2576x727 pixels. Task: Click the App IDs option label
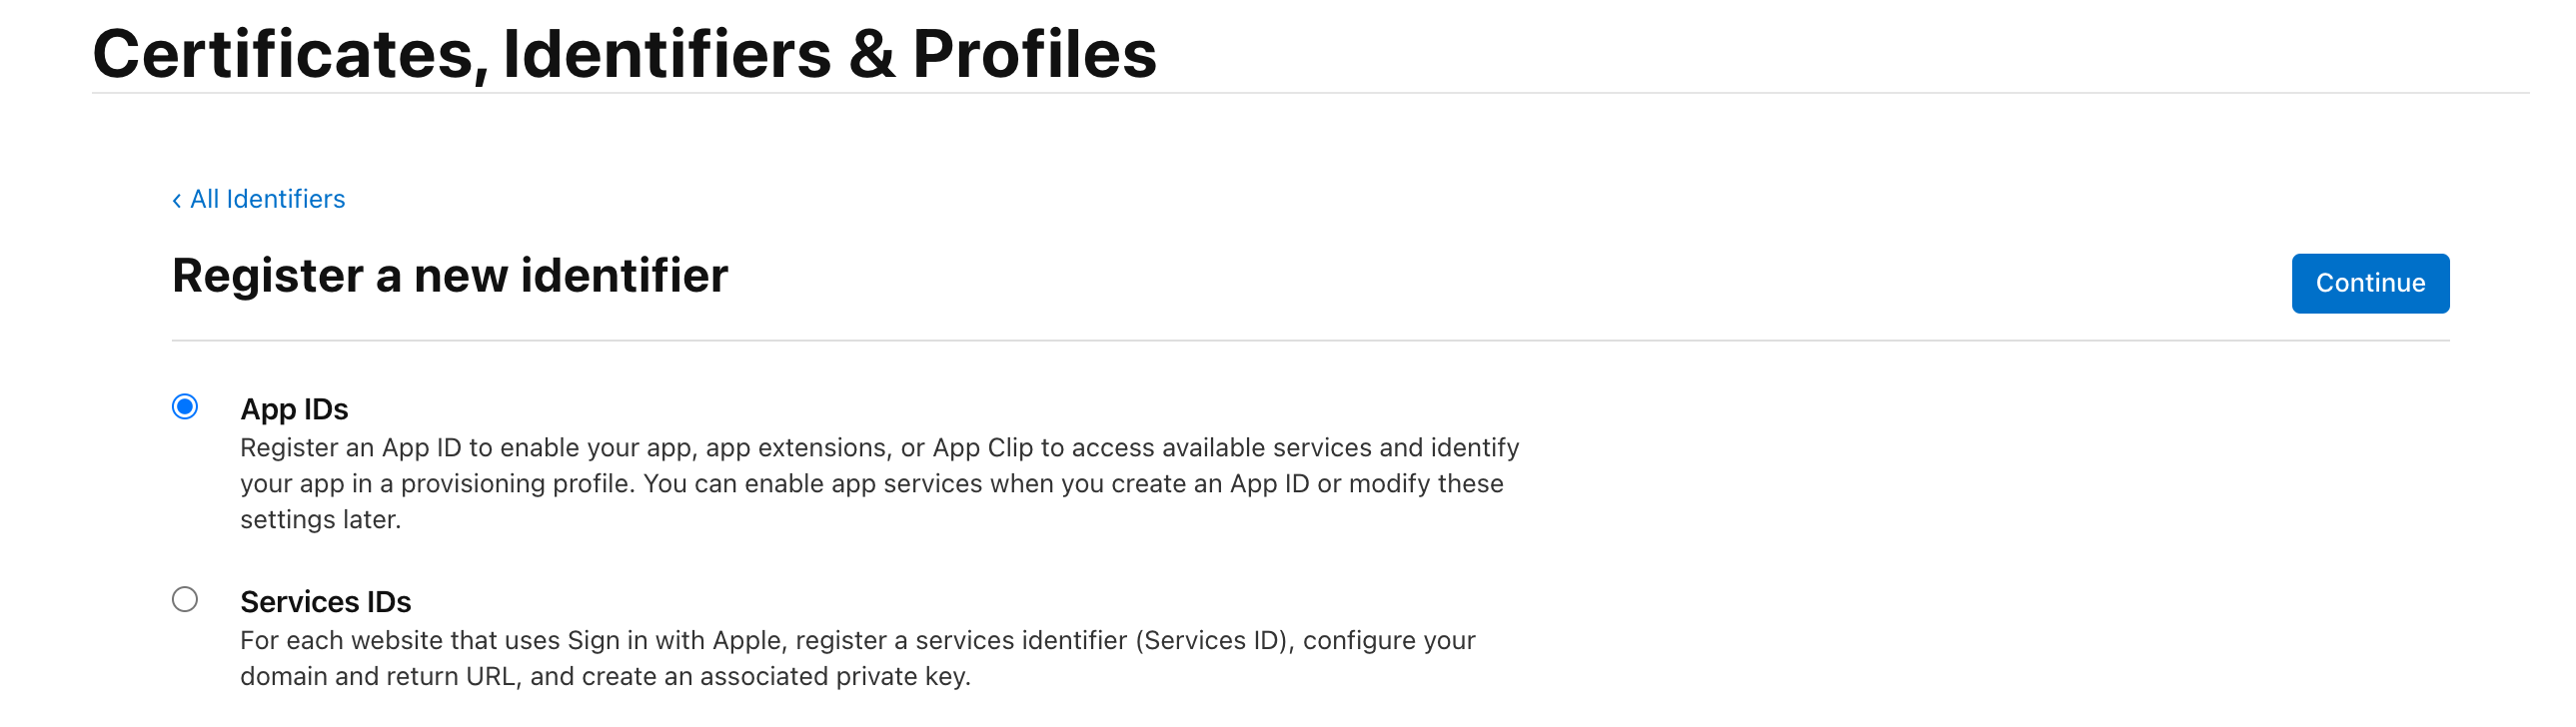(294, 409)
